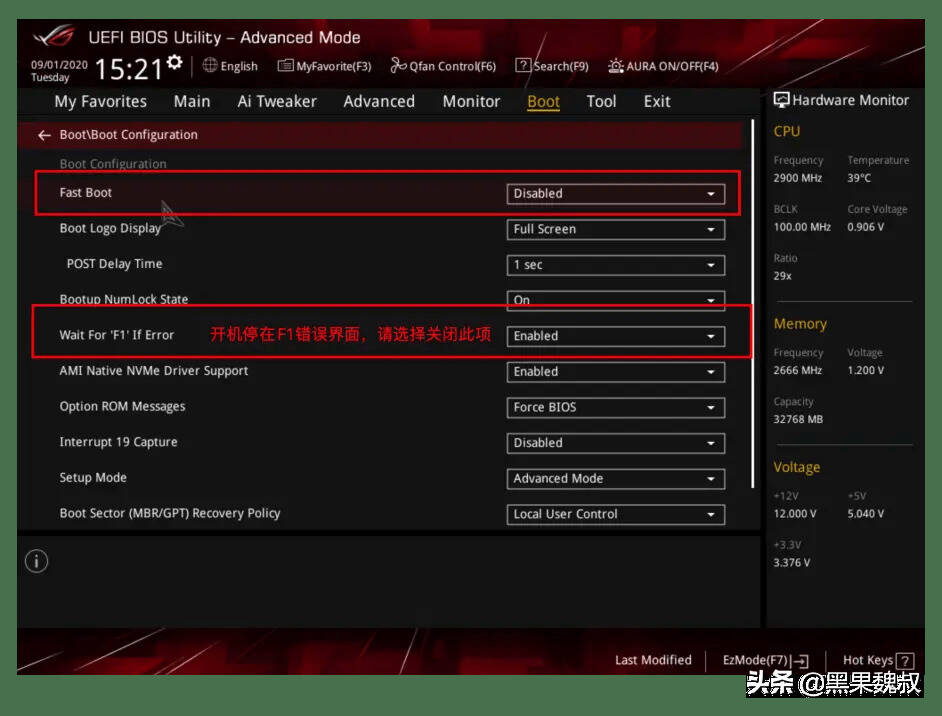Click the CPU temperature value 39°C
The image size is (942, 716).
(859, 178)
